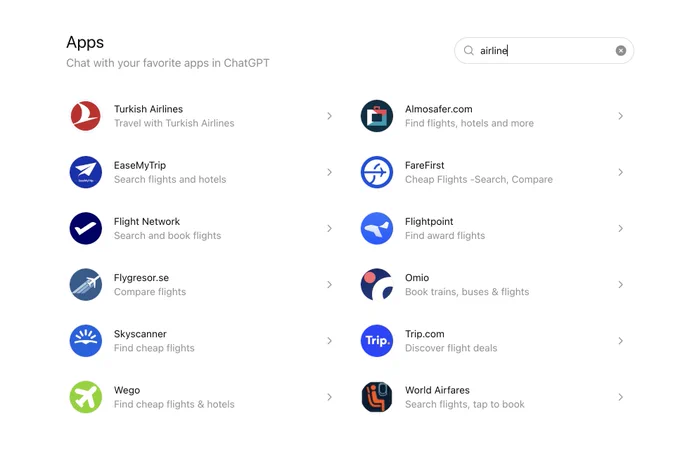This screenshot has width=680, height=468.
Task: Open the Skyscanner sunrise icon
Action: pos(86,340)
